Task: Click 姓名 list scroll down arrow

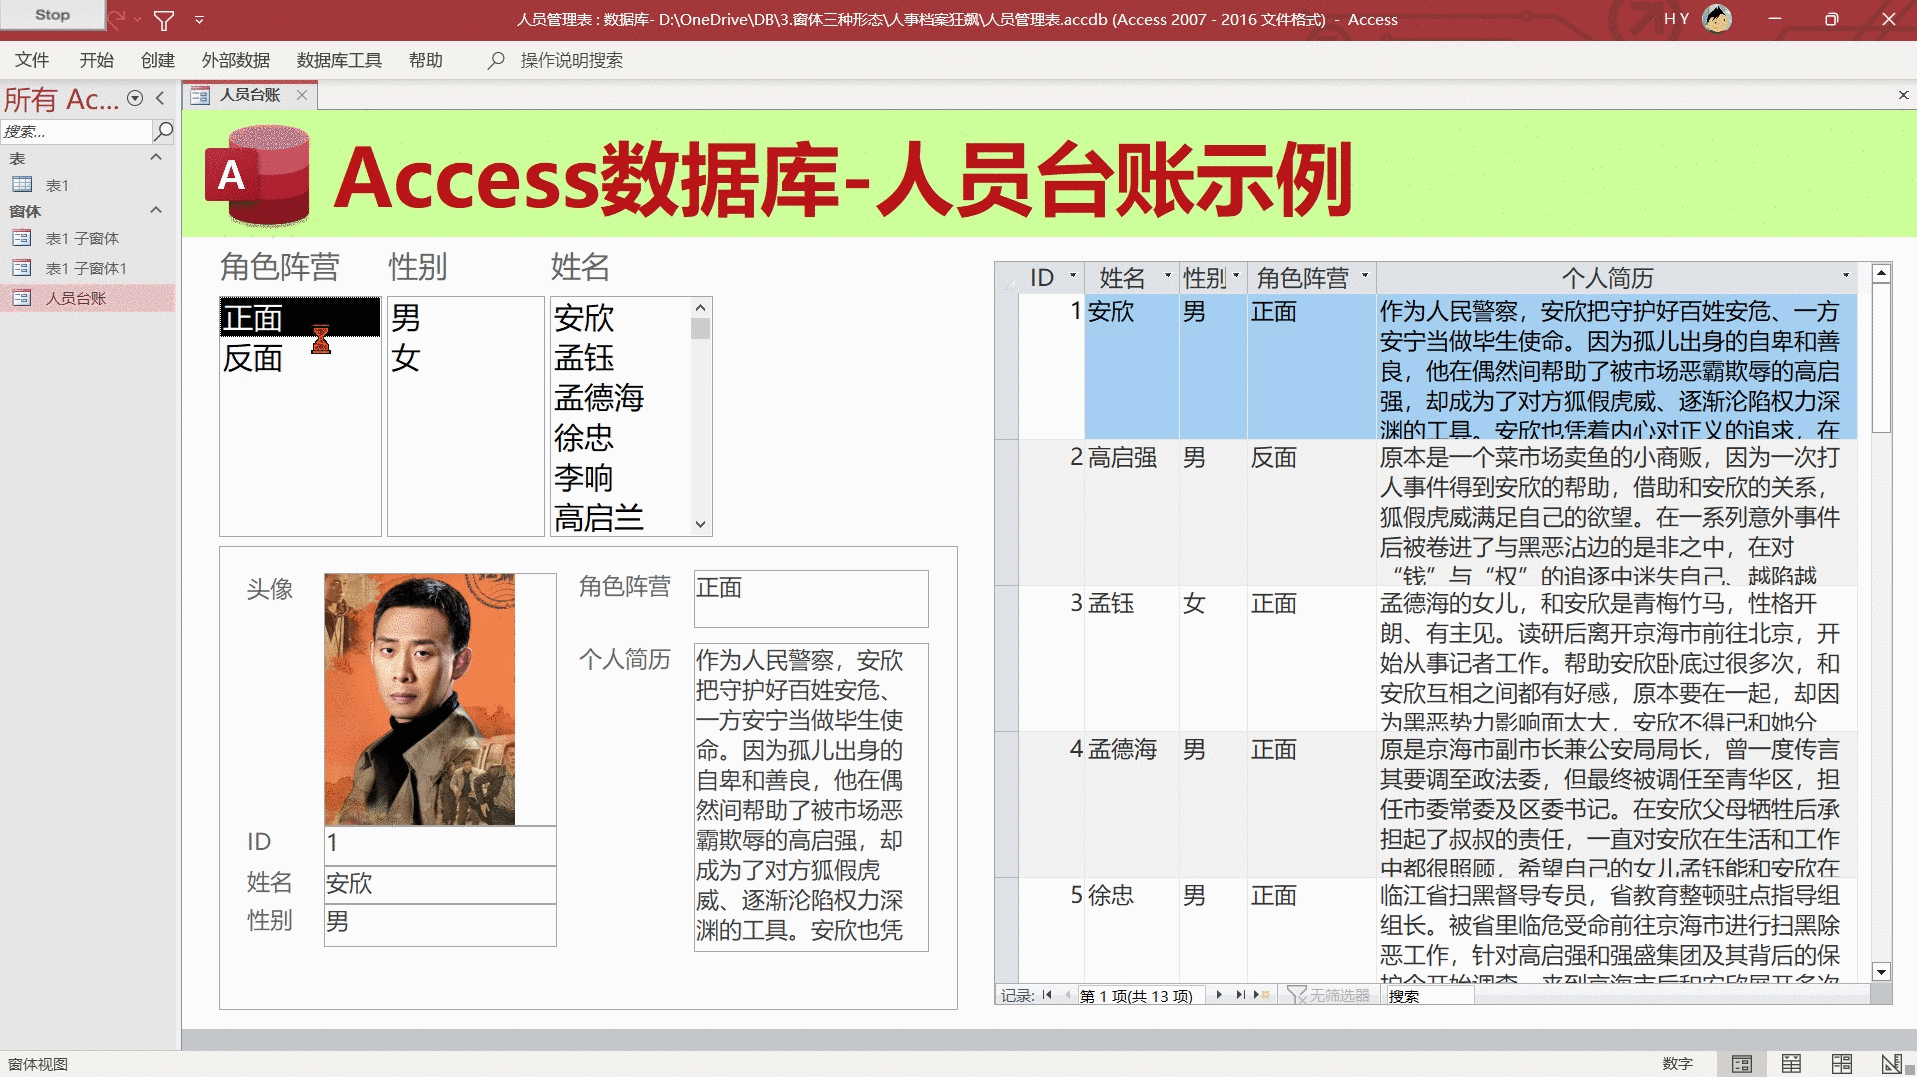Action: (x=701, y=525)
